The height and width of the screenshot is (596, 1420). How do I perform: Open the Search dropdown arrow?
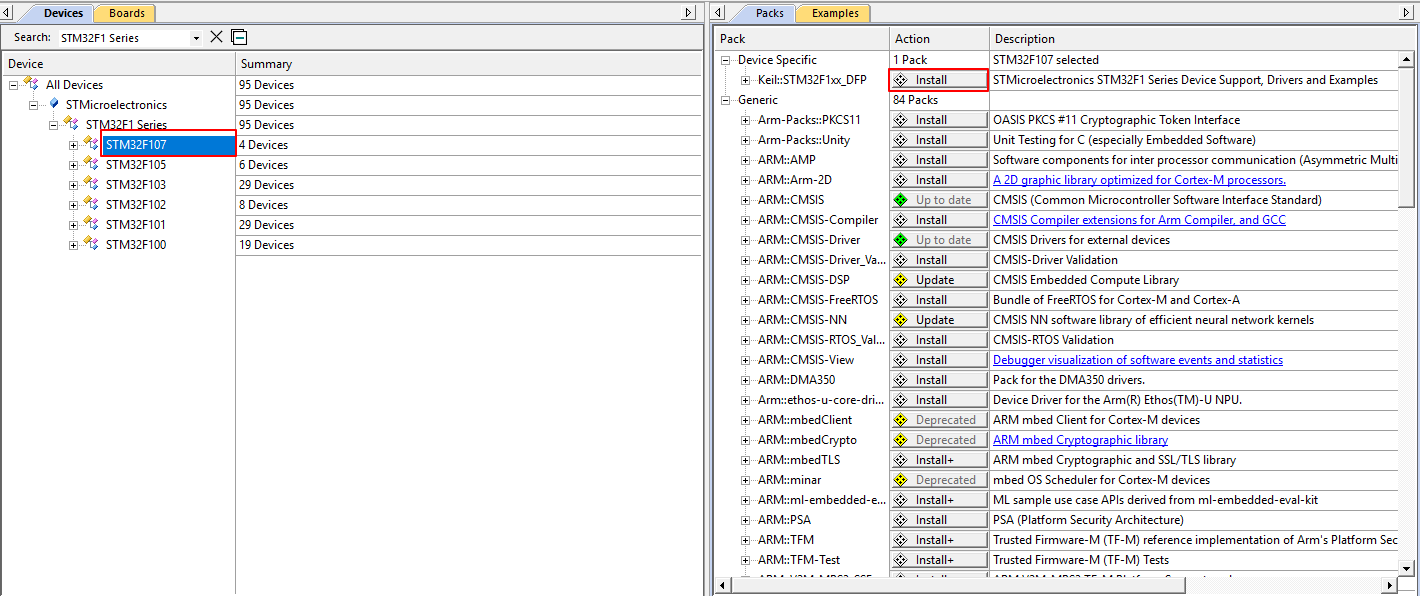coord(196,38)
